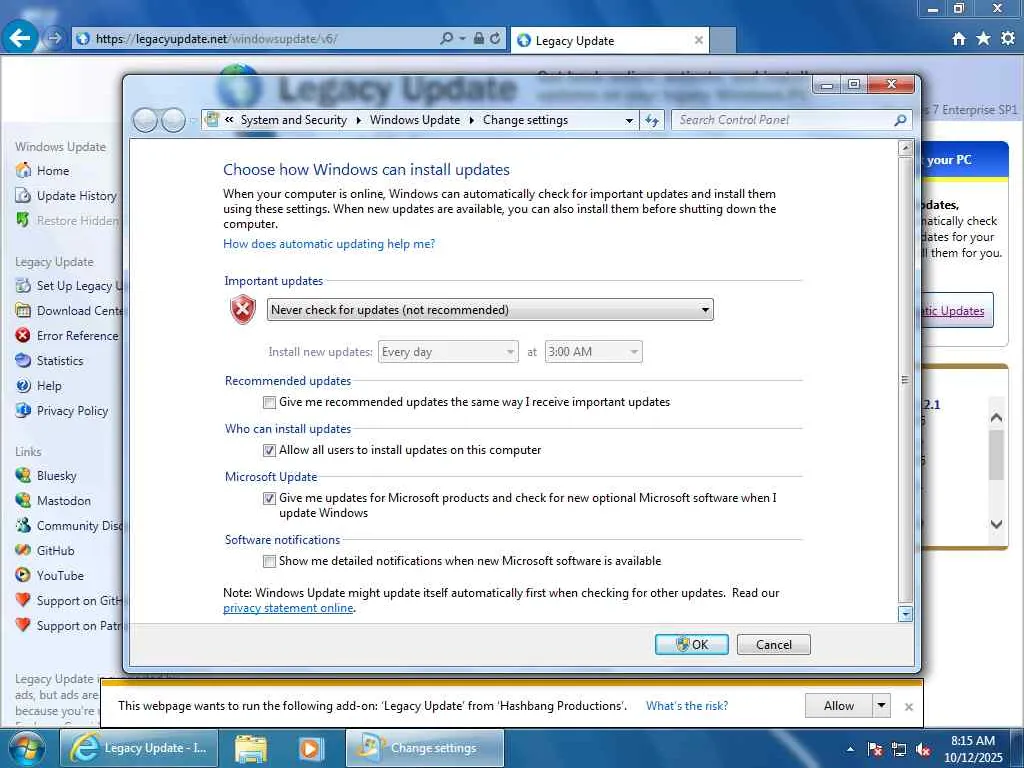The width and height of the screenshot is (1024, 768).
Task: Click the Privacy Policy shield icon
Action: [23, 410]
